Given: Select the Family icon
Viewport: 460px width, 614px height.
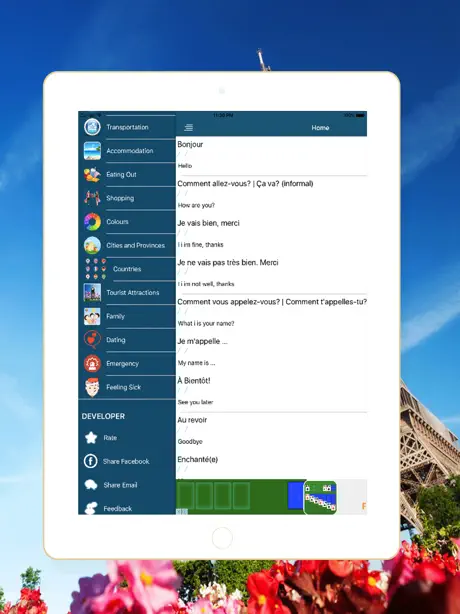Looking at the screenshot, I should point(92,316).
